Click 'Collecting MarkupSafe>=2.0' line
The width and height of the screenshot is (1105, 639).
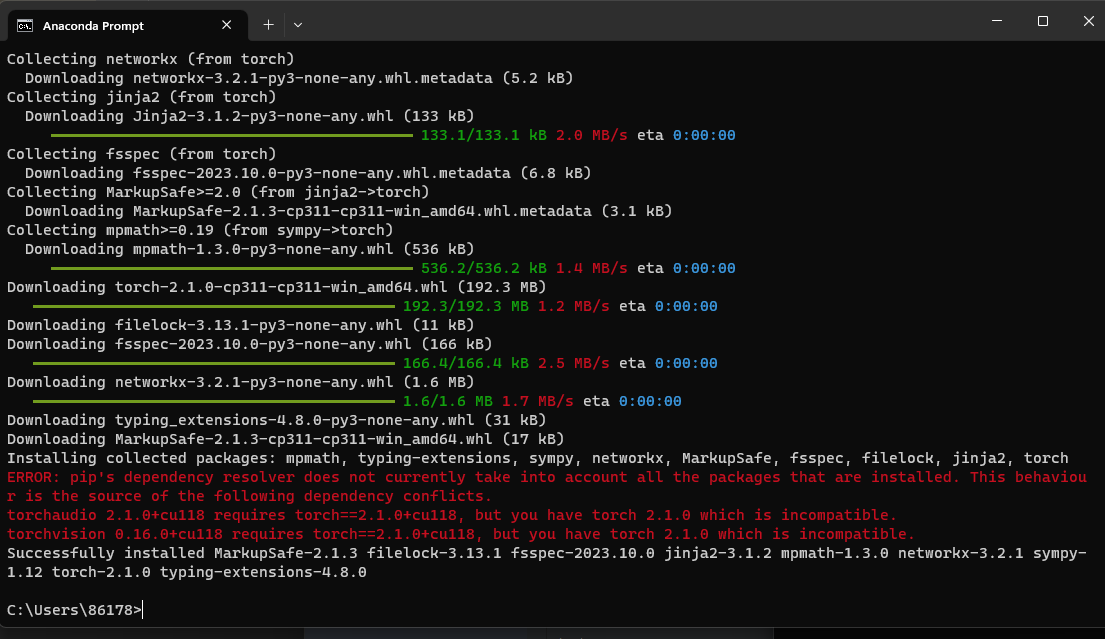pos(218,192)
